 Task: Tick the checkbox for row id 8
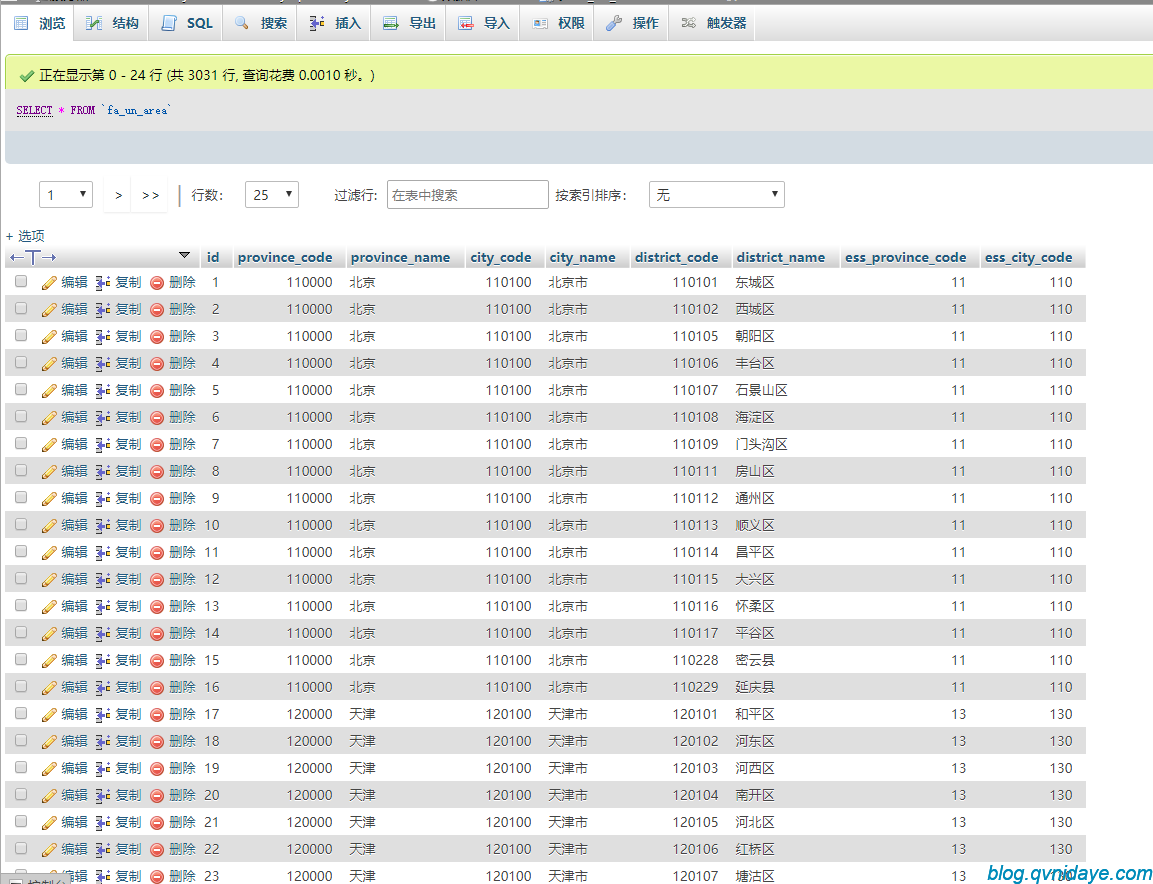coord(21,471)
